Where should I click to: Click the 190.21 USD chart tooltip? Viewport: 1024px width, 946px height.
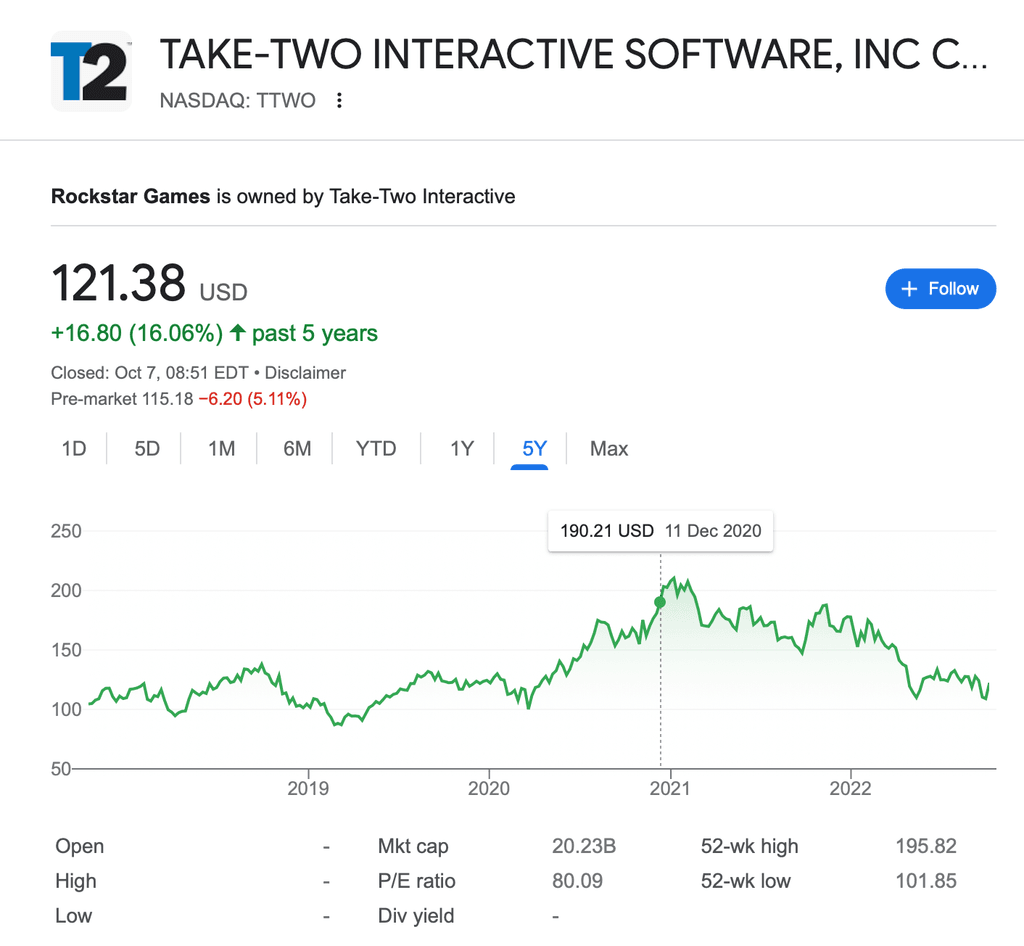660,531
